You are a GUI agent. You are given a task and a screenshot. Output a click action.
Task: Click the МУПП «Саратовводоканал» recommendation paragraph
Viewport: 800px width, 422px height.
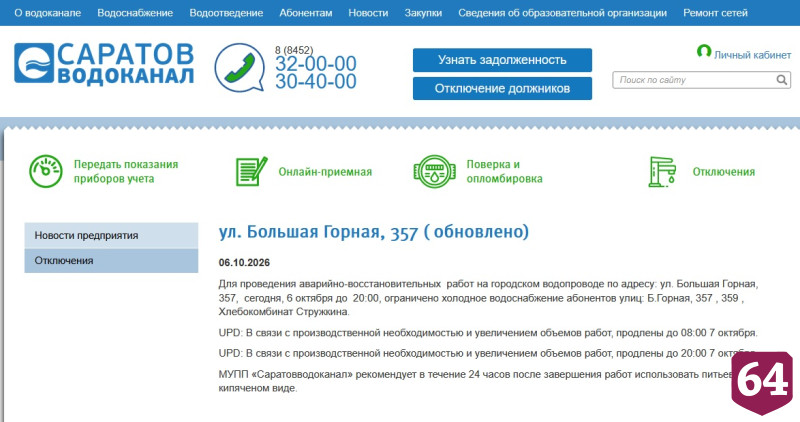tap(474, 381)
